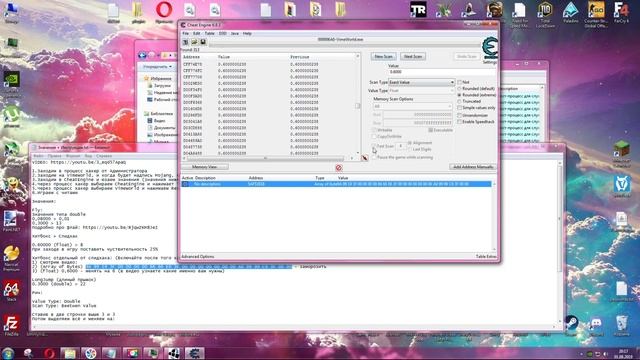
Task: Click the Memory View button
Action: pos(204,167)
